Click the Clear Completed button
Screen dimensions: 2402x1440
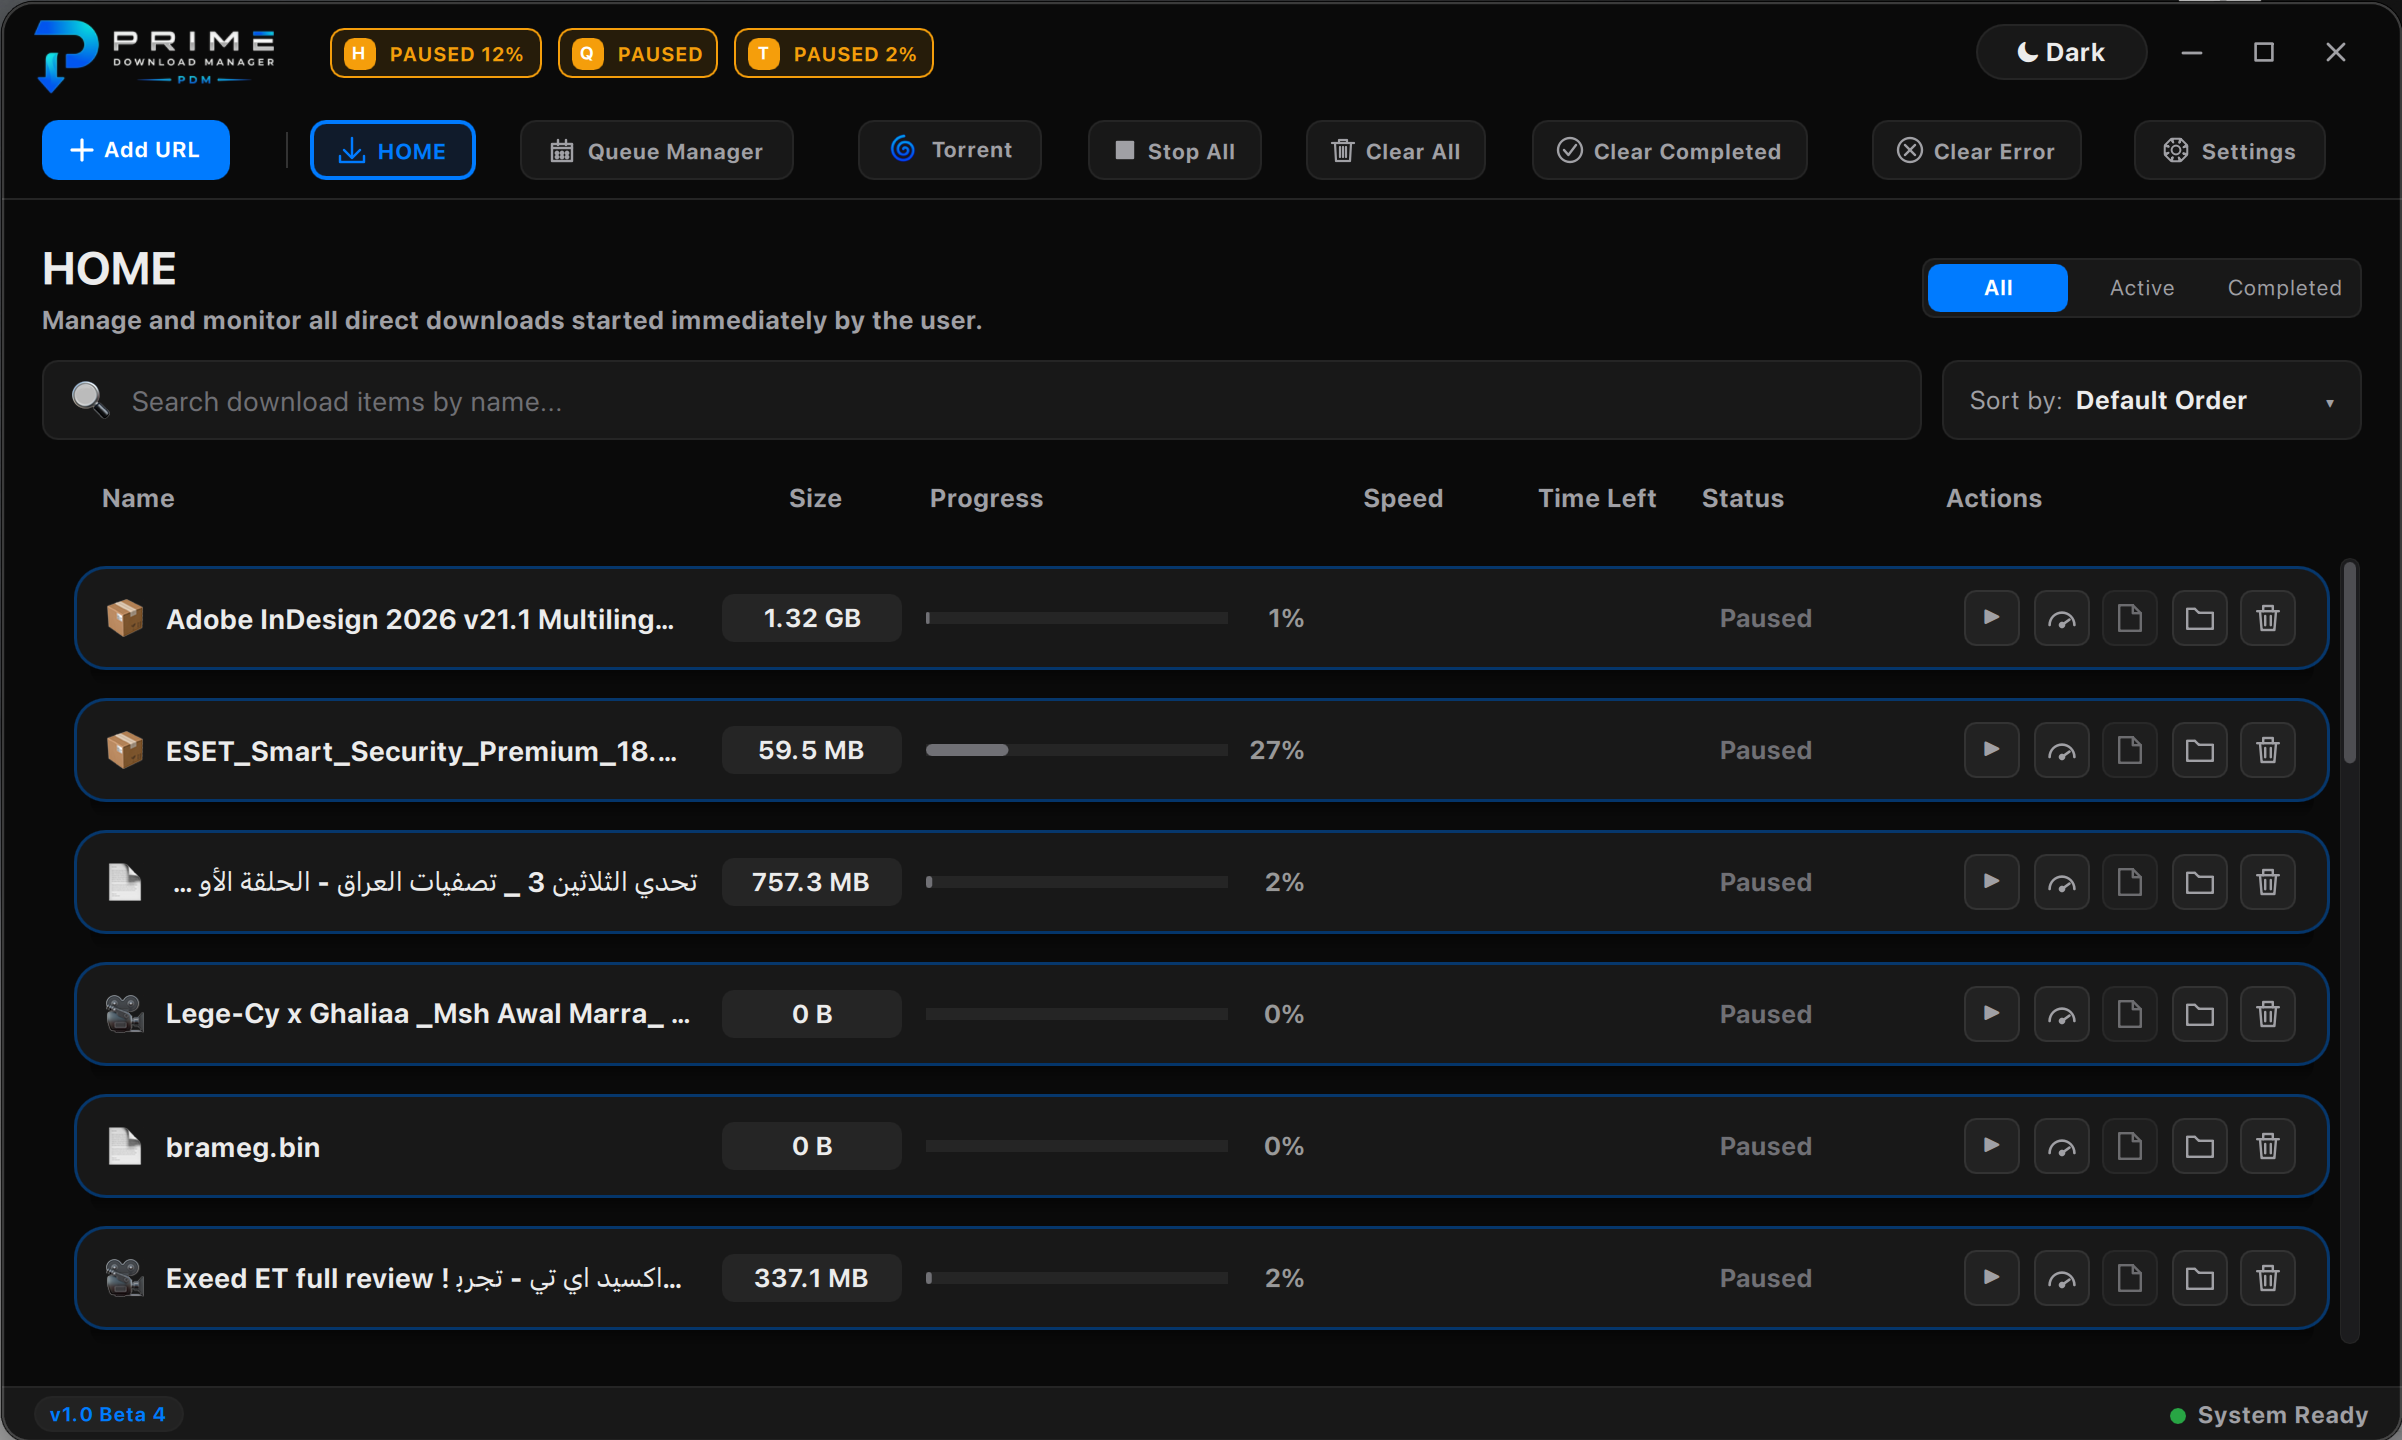1669,151
